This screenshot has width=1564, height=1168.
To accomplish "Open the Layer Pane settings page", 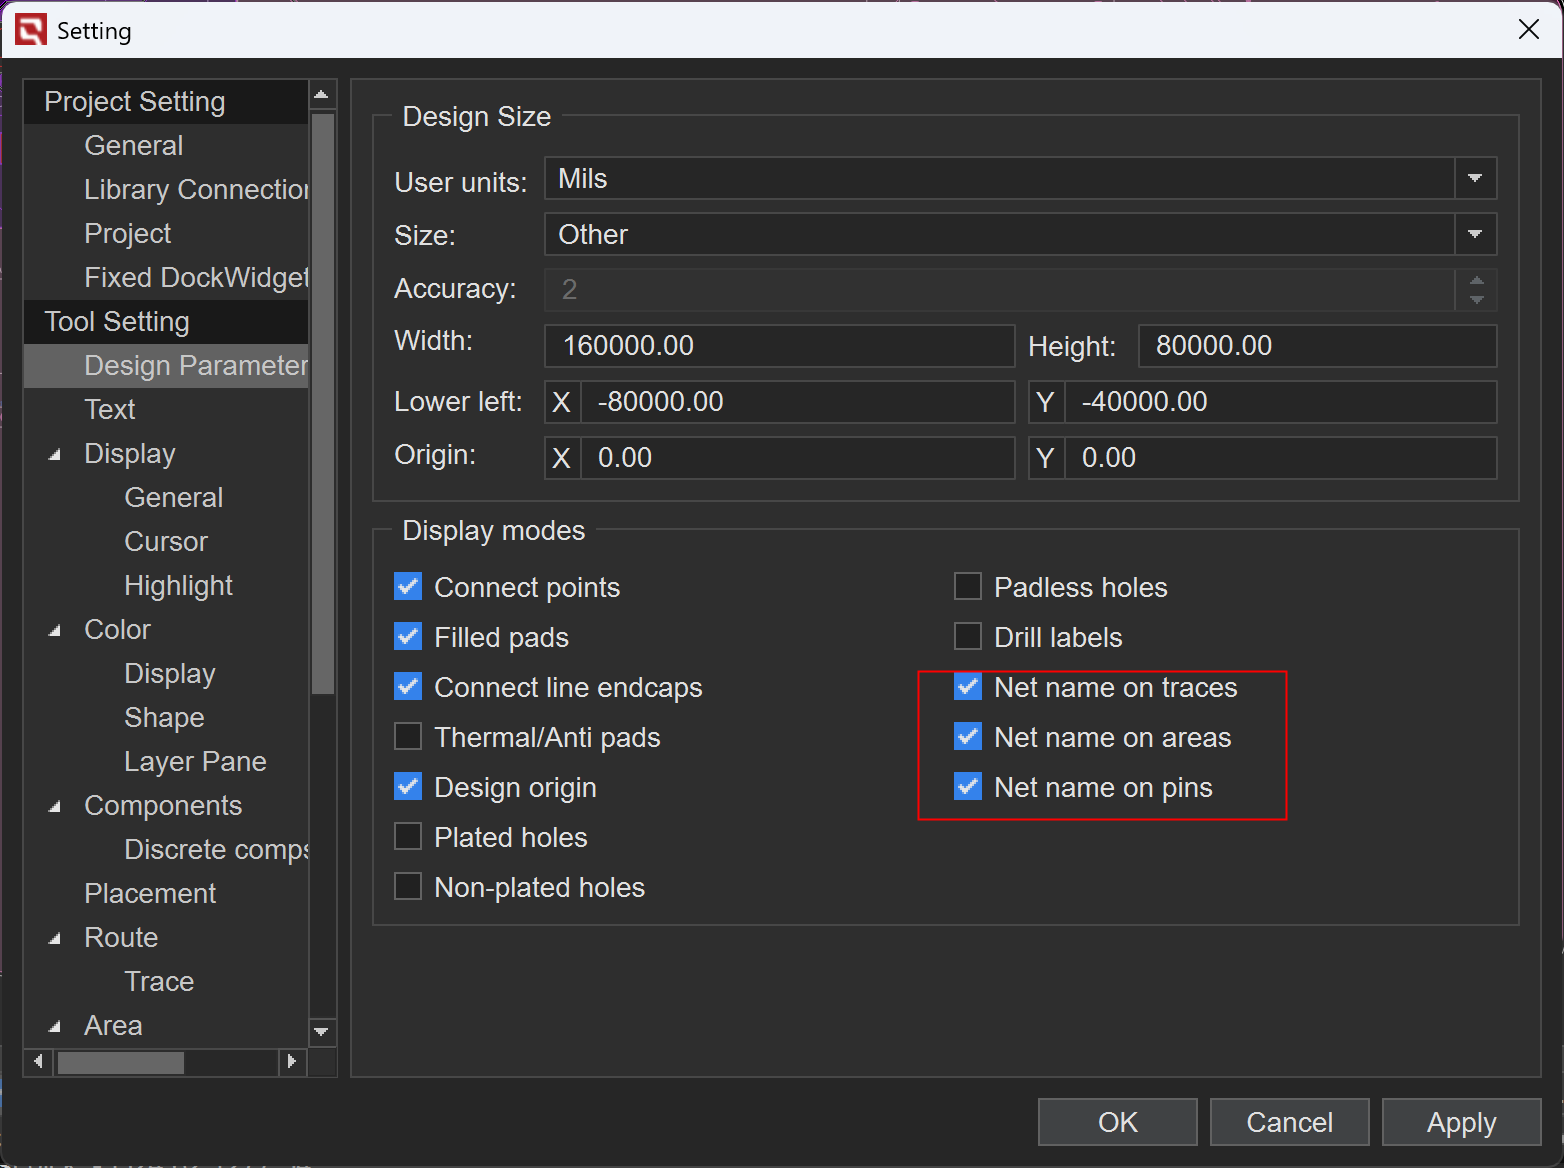I will click(195, 762).
